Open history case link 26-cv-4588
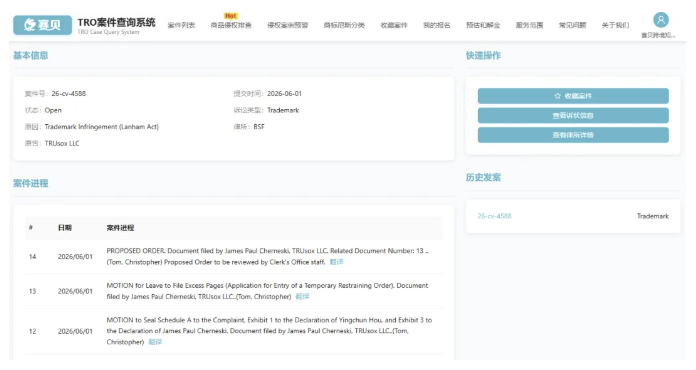Screen dimensions: 696x370 tap(494, 216)
